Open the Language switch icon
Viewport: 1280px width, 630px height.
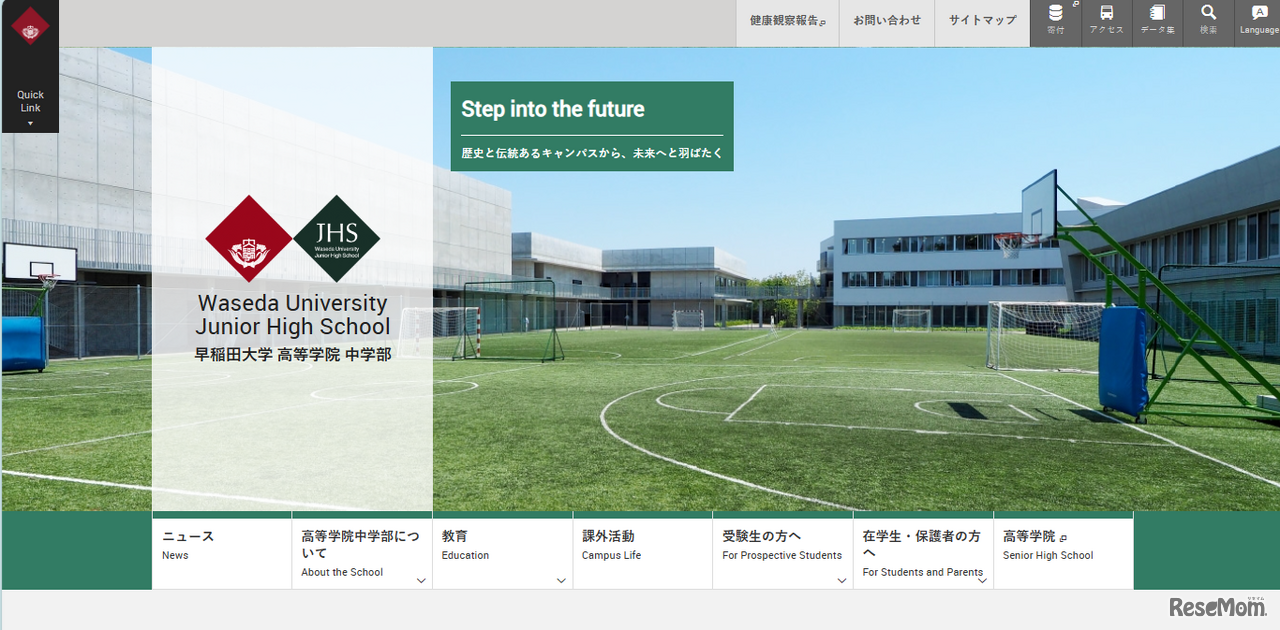[x=1258, y=21]
